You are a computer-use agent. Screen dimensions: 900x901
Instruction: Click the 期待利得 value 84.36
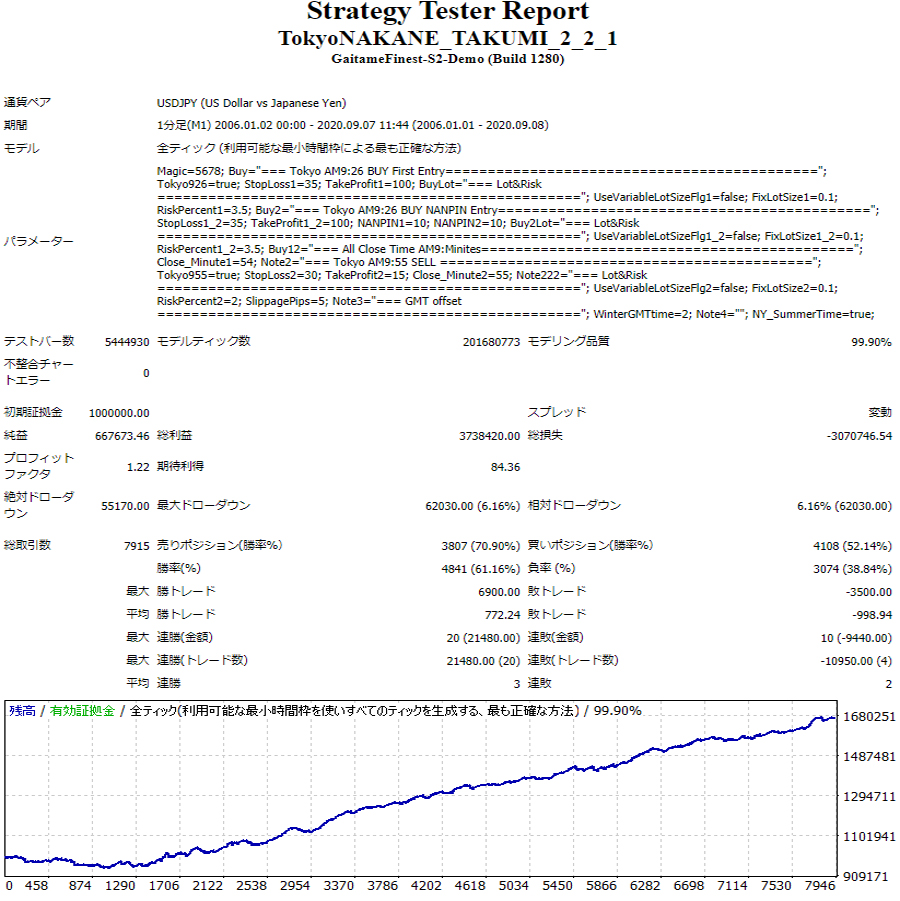click(x=505, y=467)
